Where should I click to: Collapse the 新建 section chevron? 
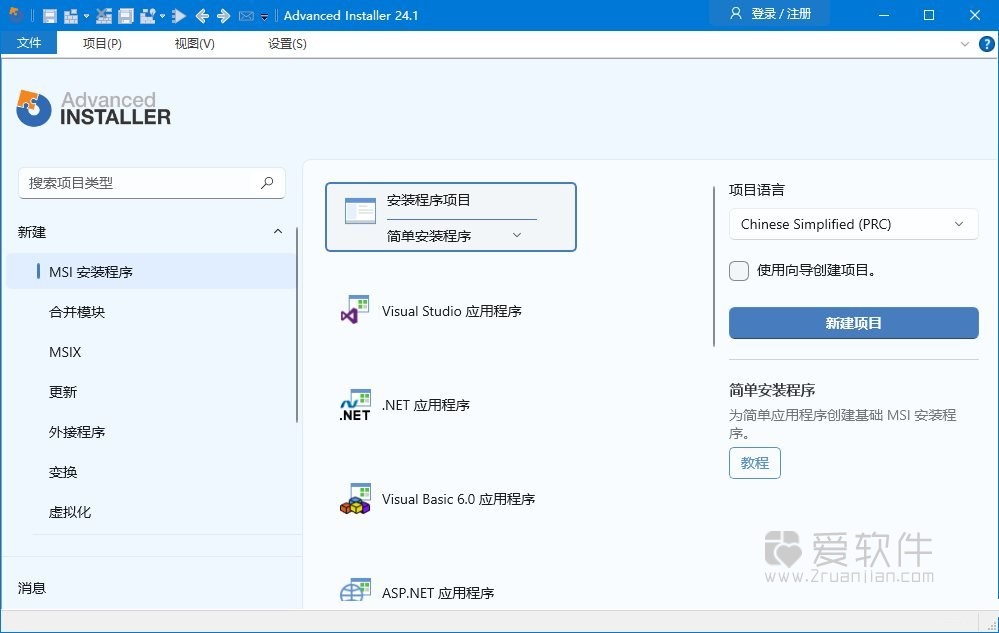pos(278,231)
